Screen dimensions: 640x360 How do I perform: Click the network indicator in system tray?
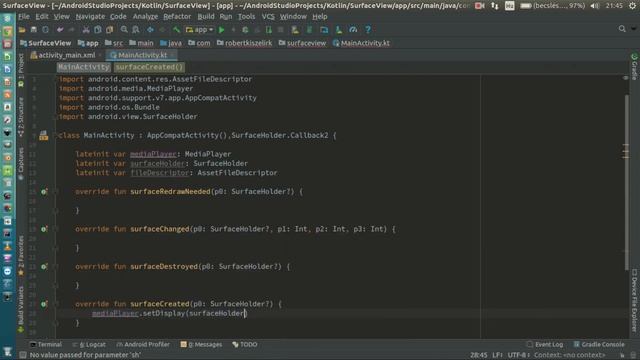tap(495, 6)
